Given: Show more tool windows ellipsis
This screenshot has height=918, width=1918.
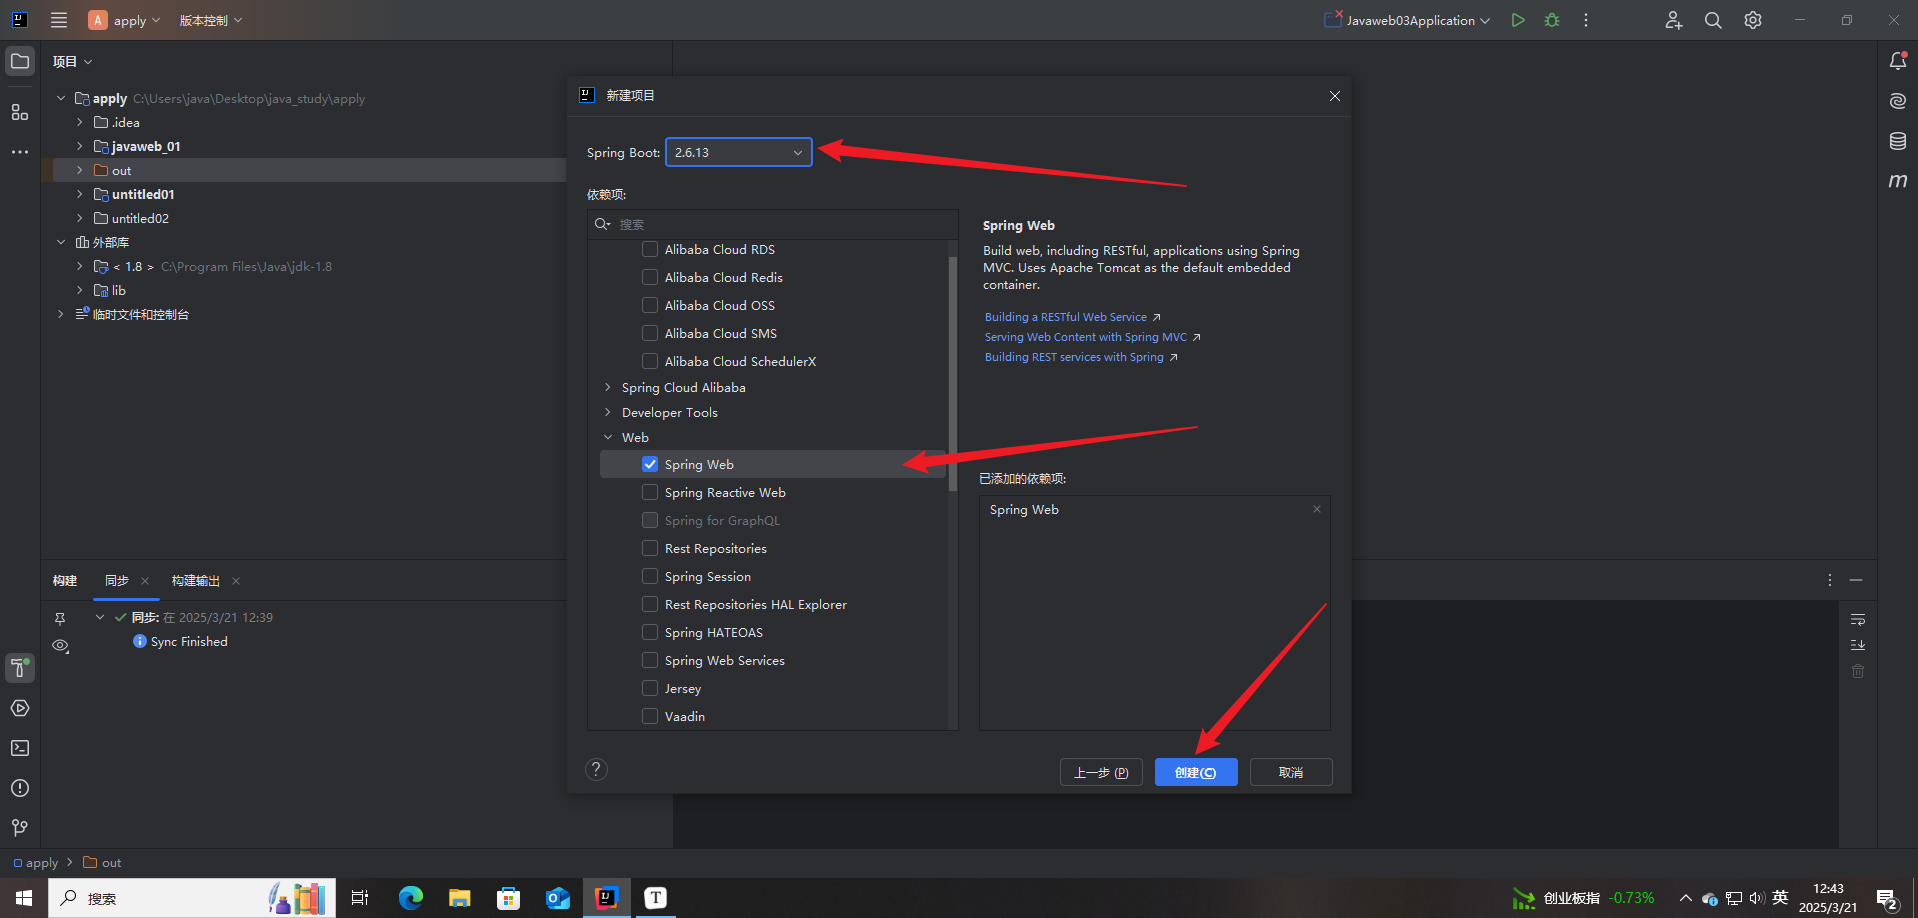Looking at the screenshot, I should (x=20, y=152).
